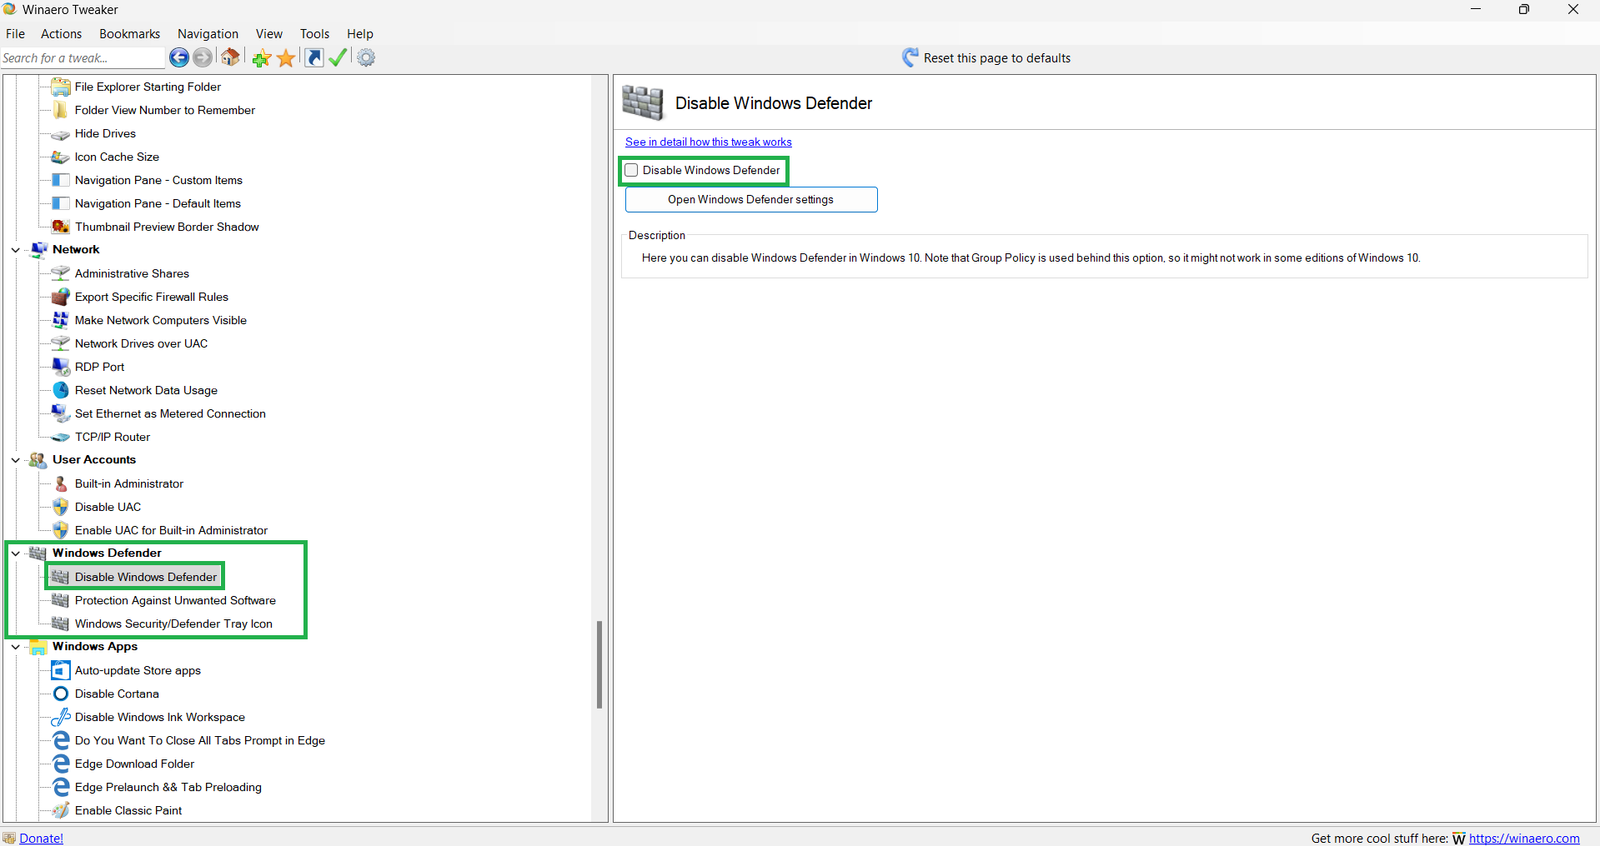Click the Search for a tweak field
Screen dimensions: 1600x846
coord(82,58)
